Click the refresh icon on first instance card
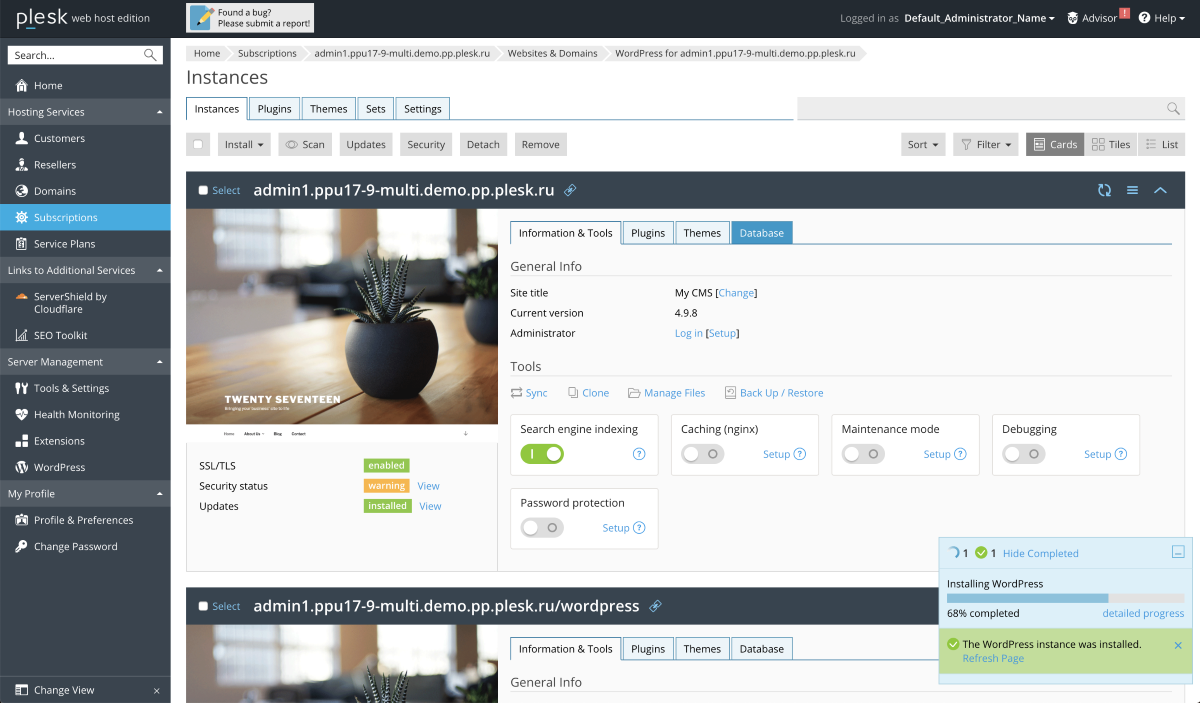The height and width of the screenshot is (703, 1200). 1104,190
